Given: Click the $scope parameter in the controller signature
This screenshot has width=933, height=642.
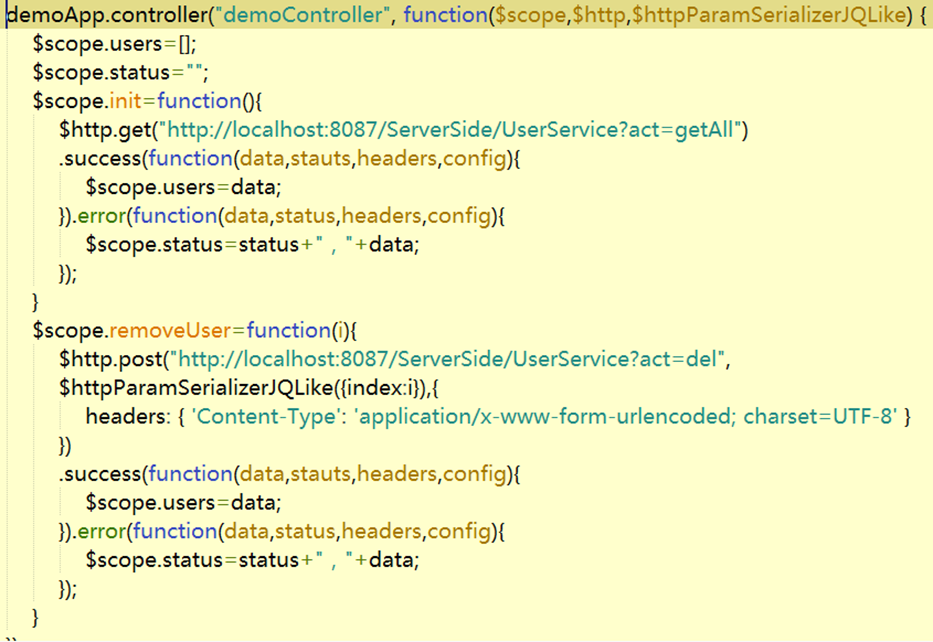Looking at the screenshot, I should (530, 14).
